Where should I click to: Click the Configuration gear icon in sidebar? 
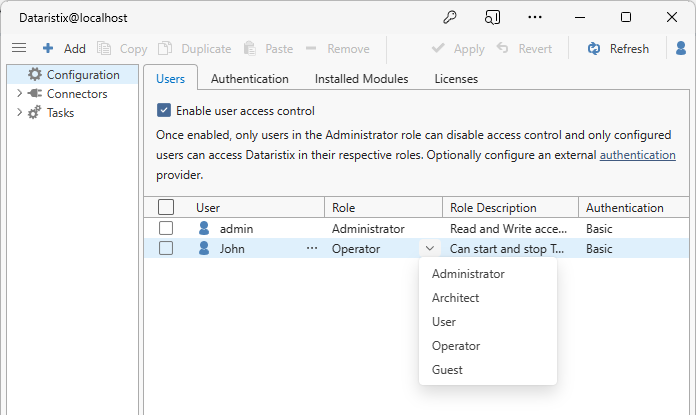[35, 74]
